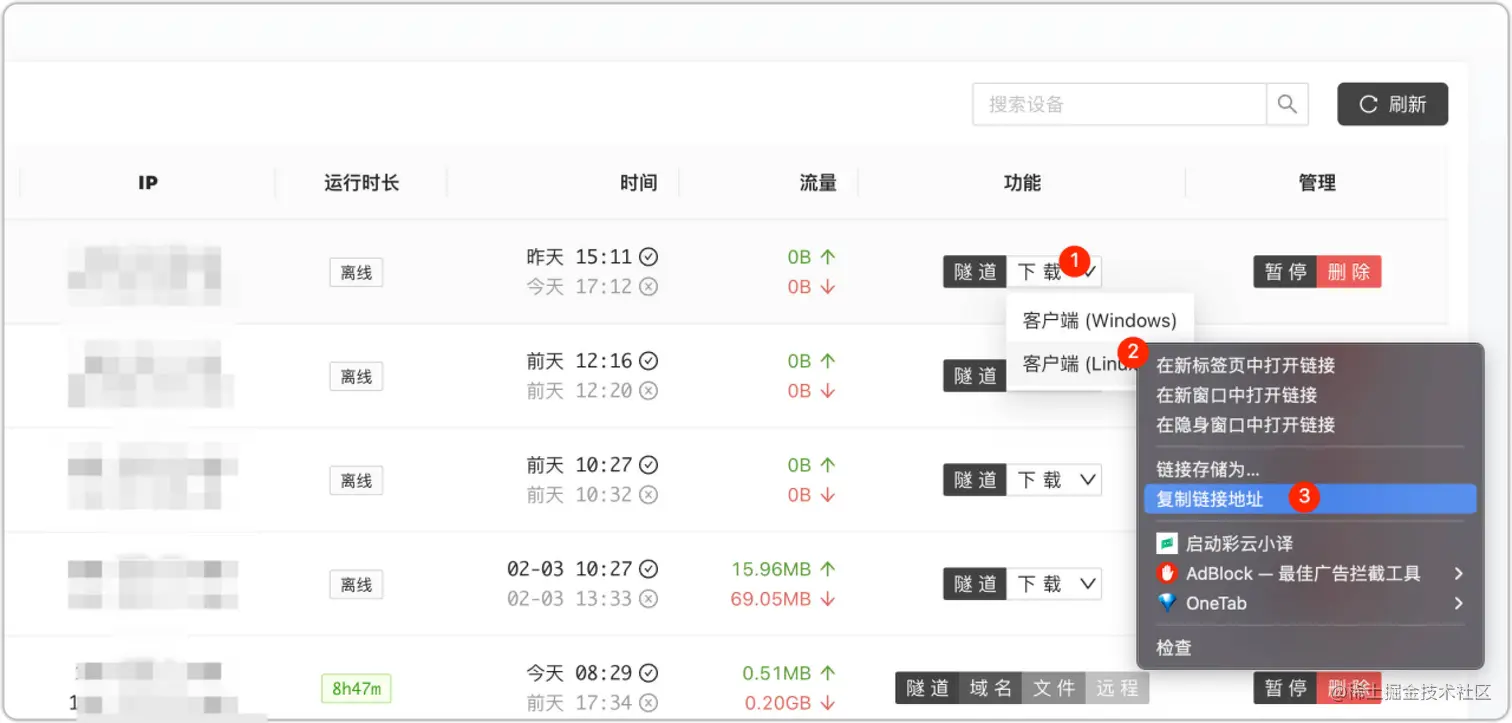
Task: Click 隧道 button in the 昨天 15:11 row
Action: [x=975, y=271]
